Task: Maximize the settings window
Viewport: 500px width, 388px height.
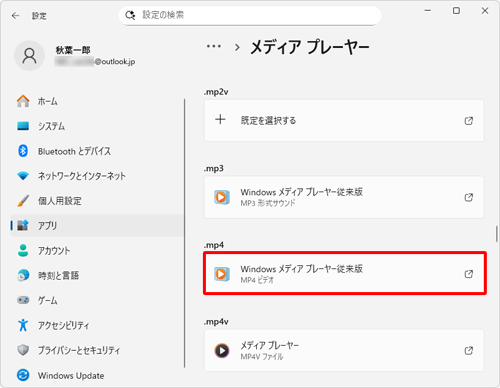Action: [456, 11]
